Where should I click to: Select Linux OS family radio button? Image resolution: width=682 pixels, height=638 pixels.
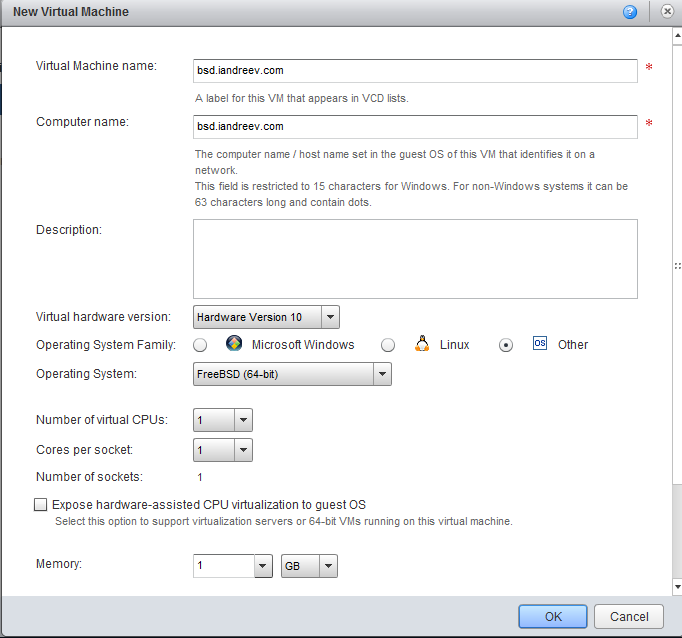[388, 345]
